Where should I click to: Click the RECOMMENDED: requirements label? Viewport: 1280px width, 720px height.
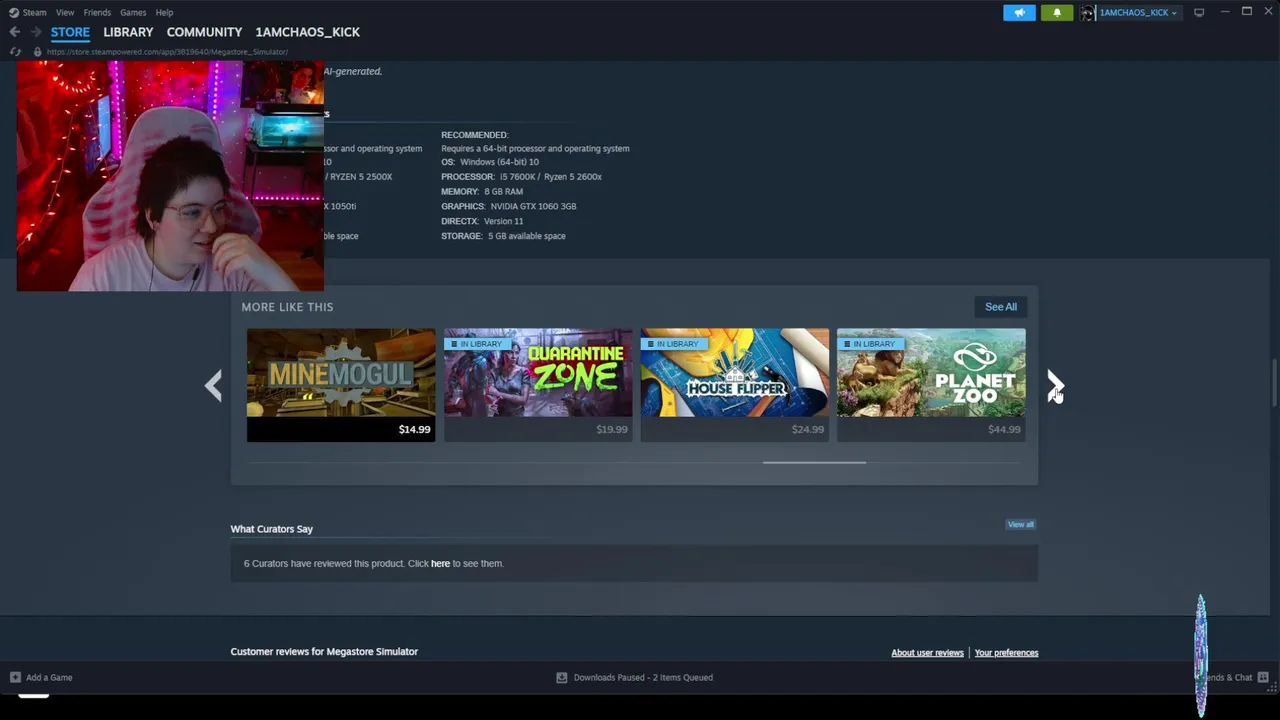click(x=475, y=135)
